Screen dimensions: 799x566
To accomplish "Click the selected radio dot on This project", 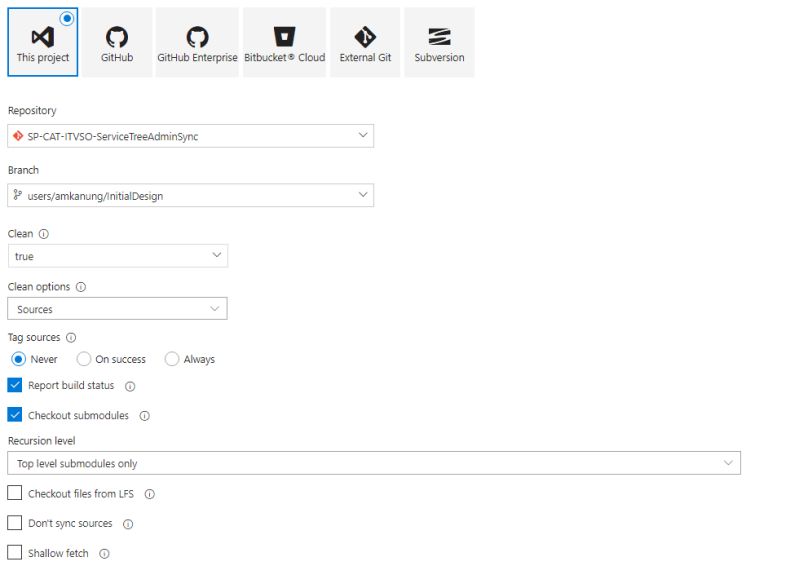I will click(67, 19).
